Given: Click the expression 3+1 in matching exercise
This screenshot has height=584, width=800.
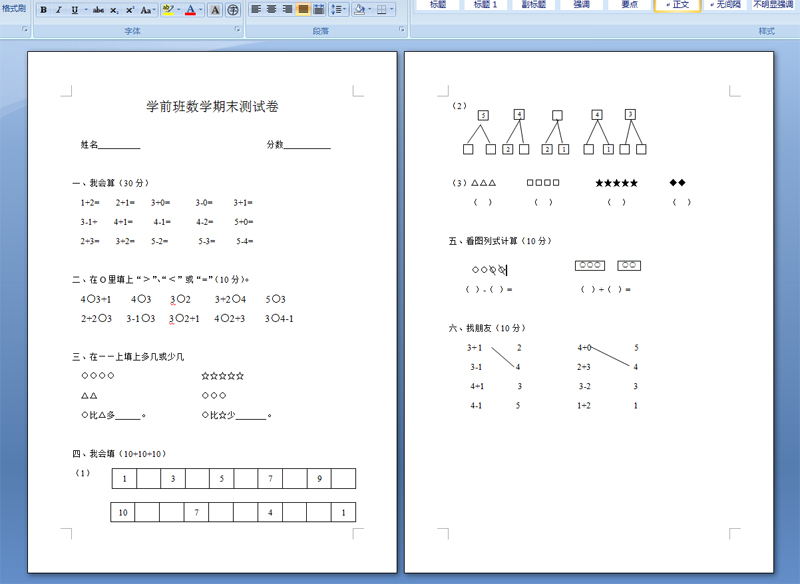Looking at the screenshot, I should coord(474,348).
